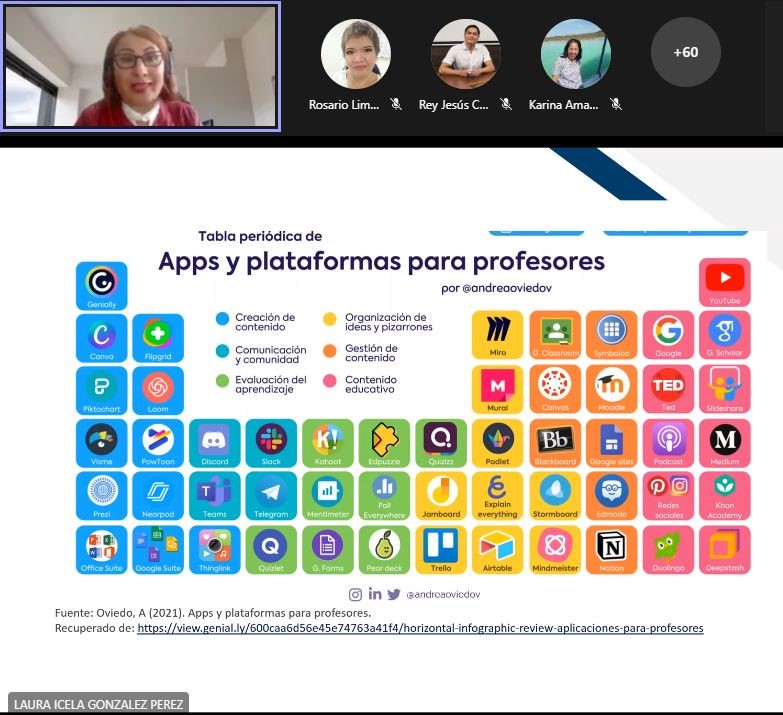This screenshot has height=715, width=783.
Task: Open the PowToon tile
Action: [158, 443]
